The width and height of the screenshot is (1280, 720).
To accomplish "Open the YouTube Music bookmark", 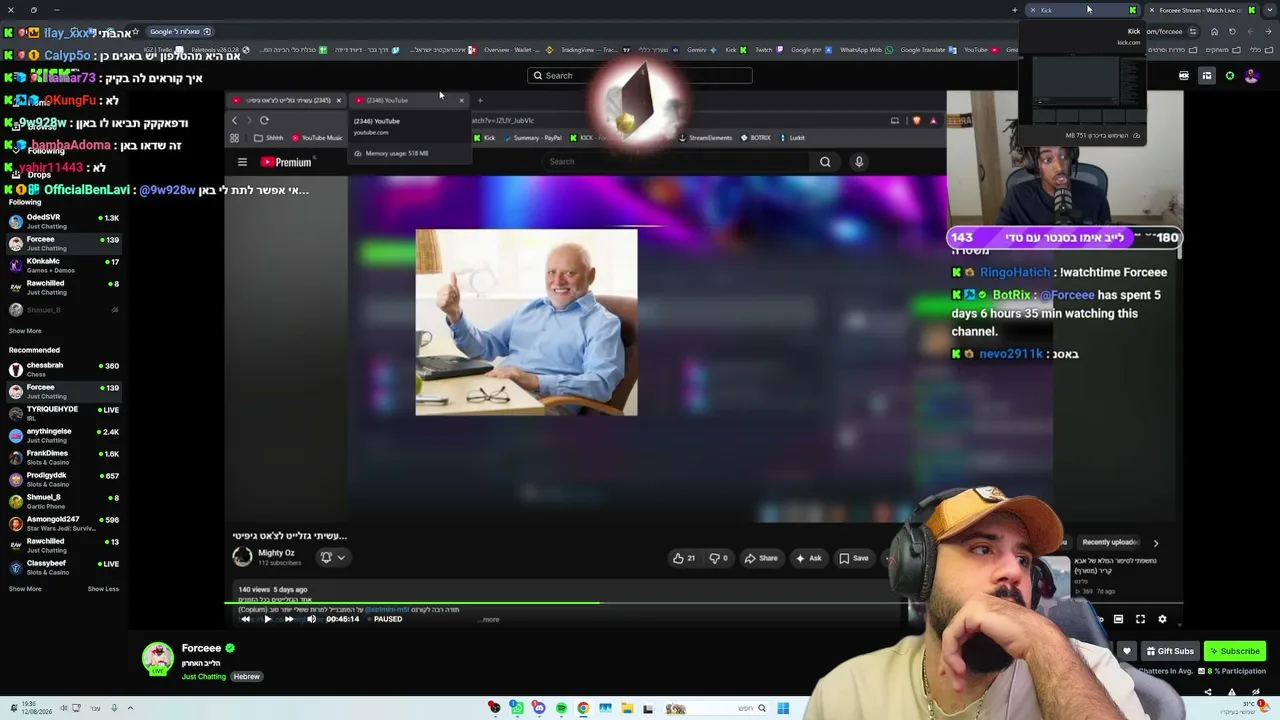I will pyautogui.click(x=317, y=138).
